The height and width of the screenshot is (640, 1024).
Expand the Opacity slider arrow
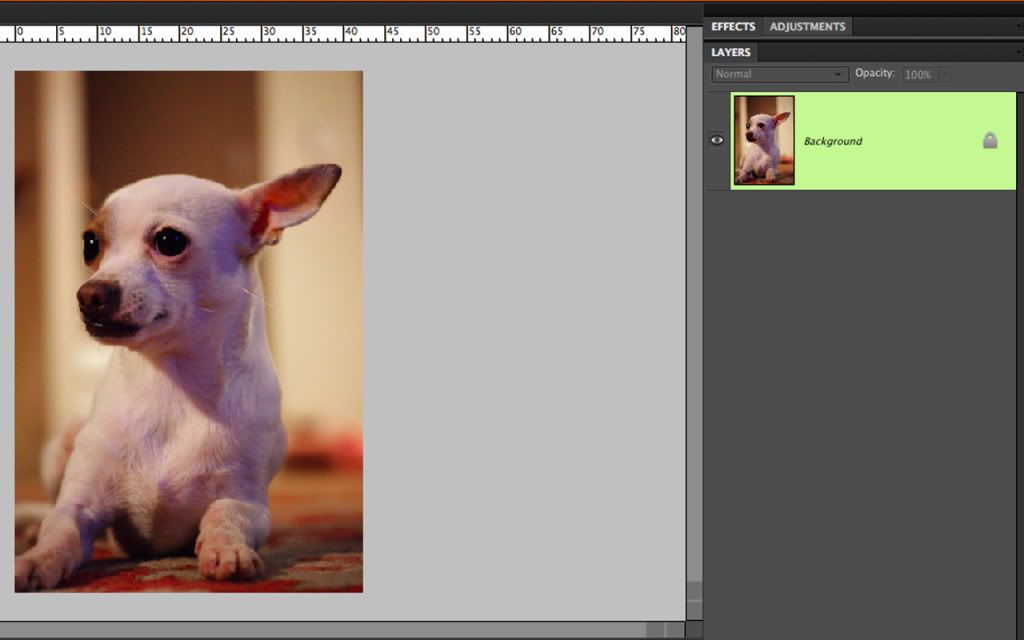click(945, 74)
